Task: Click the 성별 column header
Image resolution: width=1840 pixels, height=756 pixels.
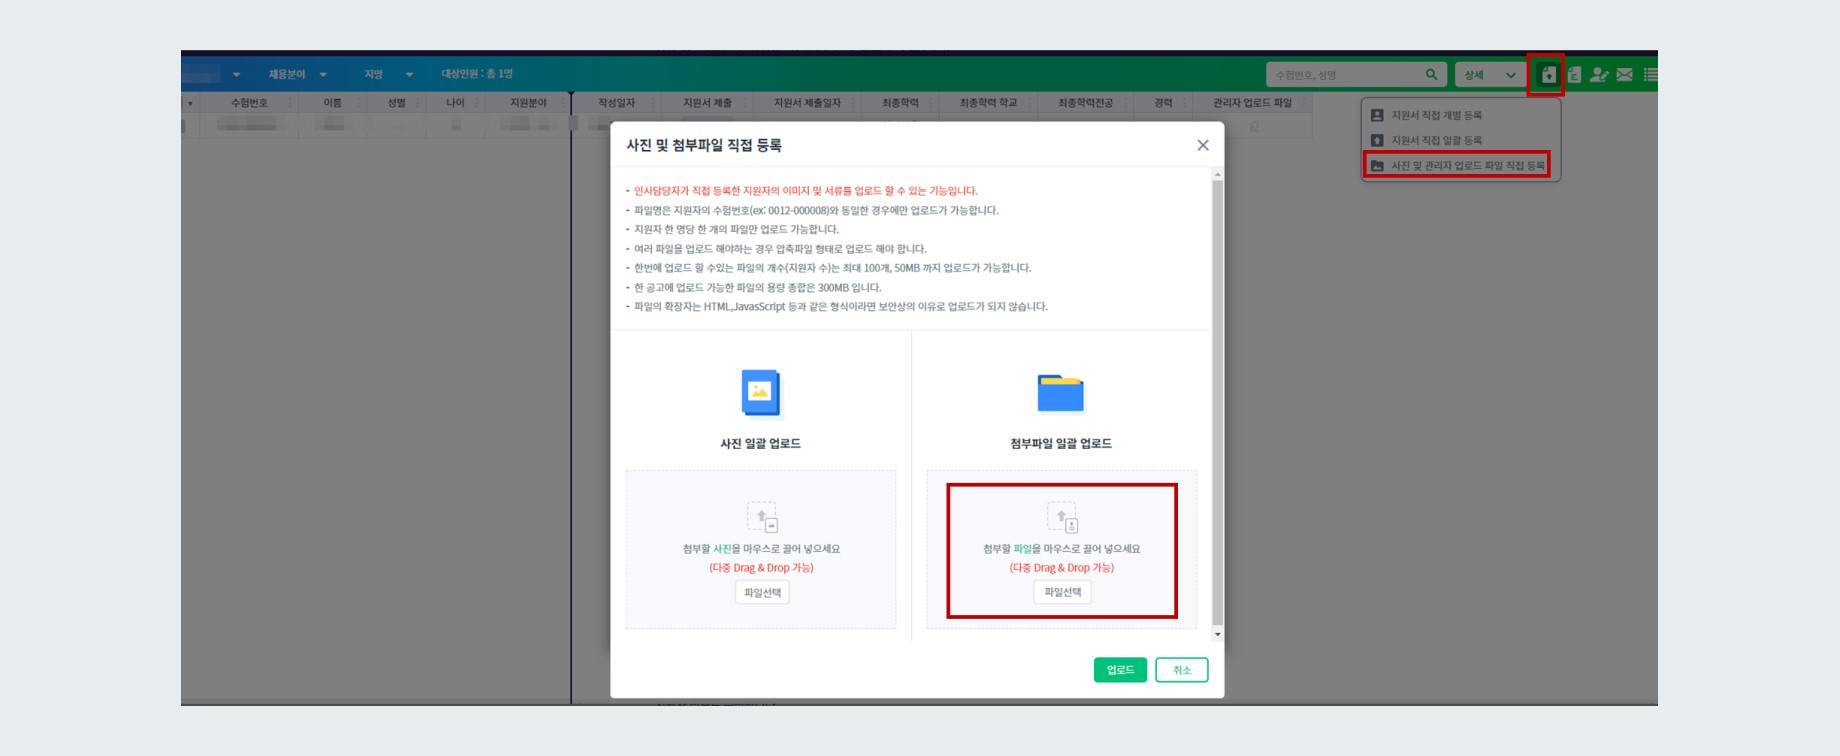Action: coord(397,103)
